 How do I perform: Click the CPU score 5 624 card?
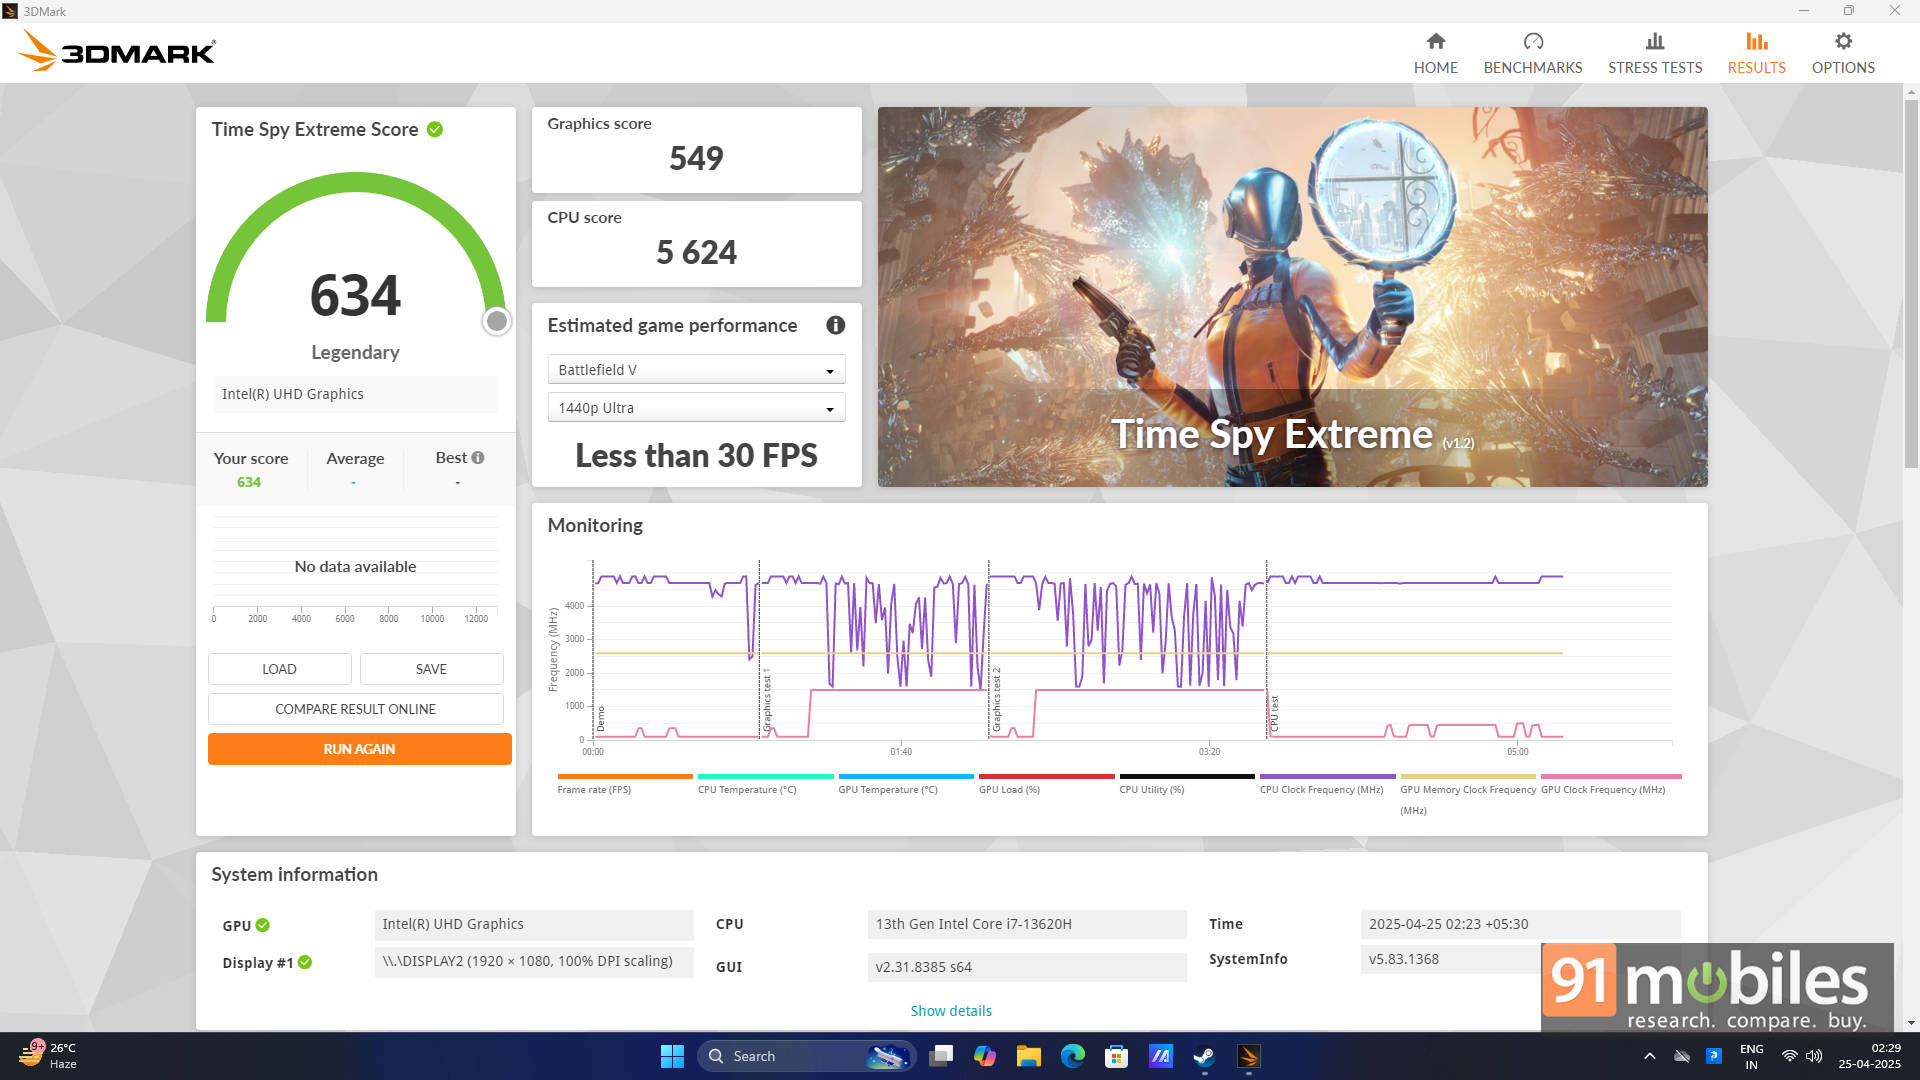[696, 244]
